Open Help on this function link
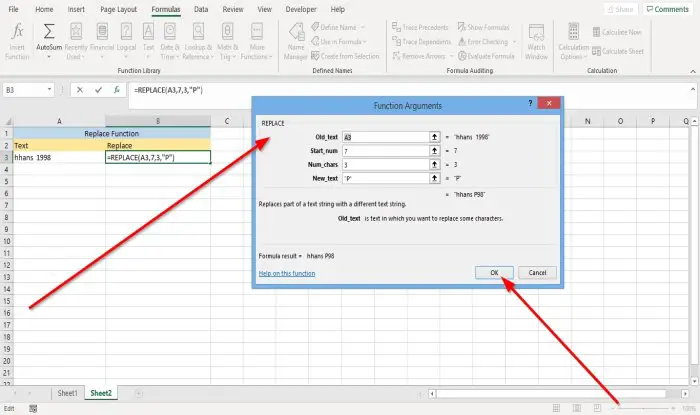700x415 pixels. pos(287,273)
